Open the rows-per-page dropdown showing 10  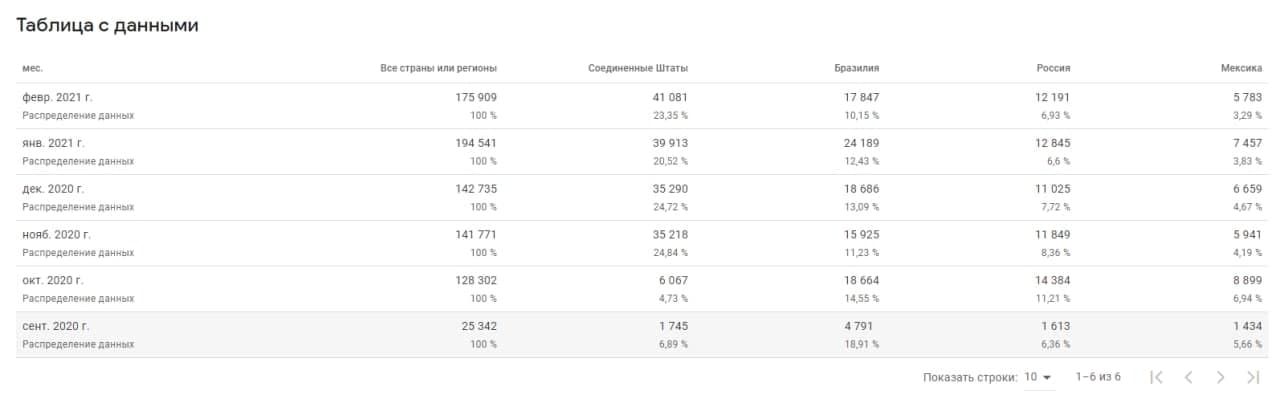tap(1038, 377)
